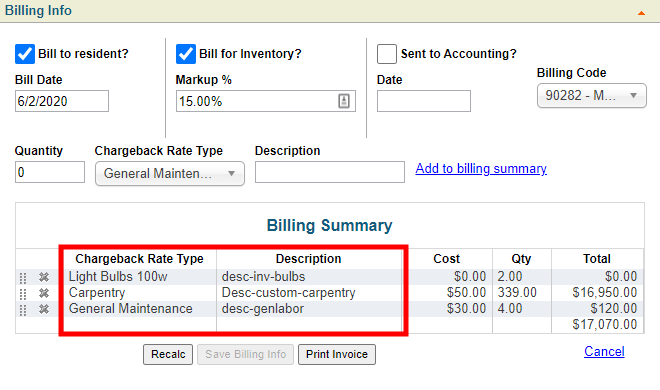Delete the Light Bulbs 100w billing row
This screenshot has height=390, width=660.
pyautogui.click(x=44, y=277)
